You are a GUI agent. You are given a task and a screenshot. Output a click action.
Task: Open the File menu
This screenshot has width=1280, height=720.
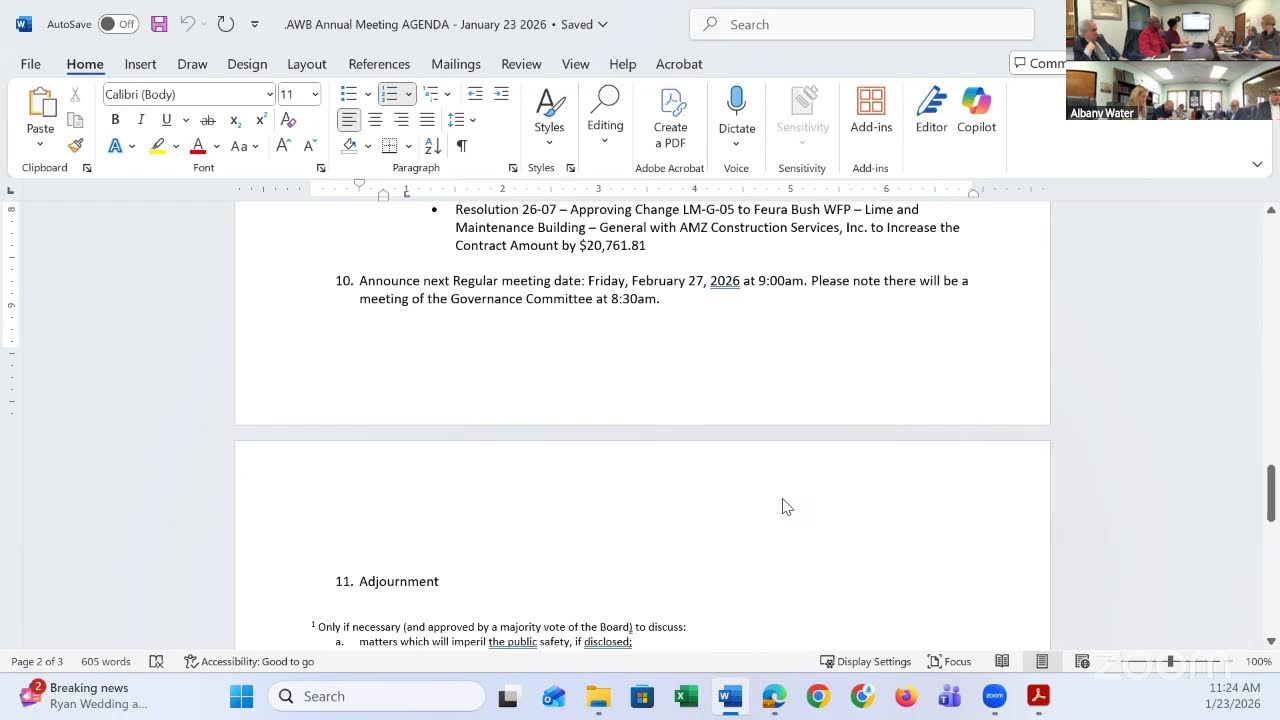tap(31, 64)
